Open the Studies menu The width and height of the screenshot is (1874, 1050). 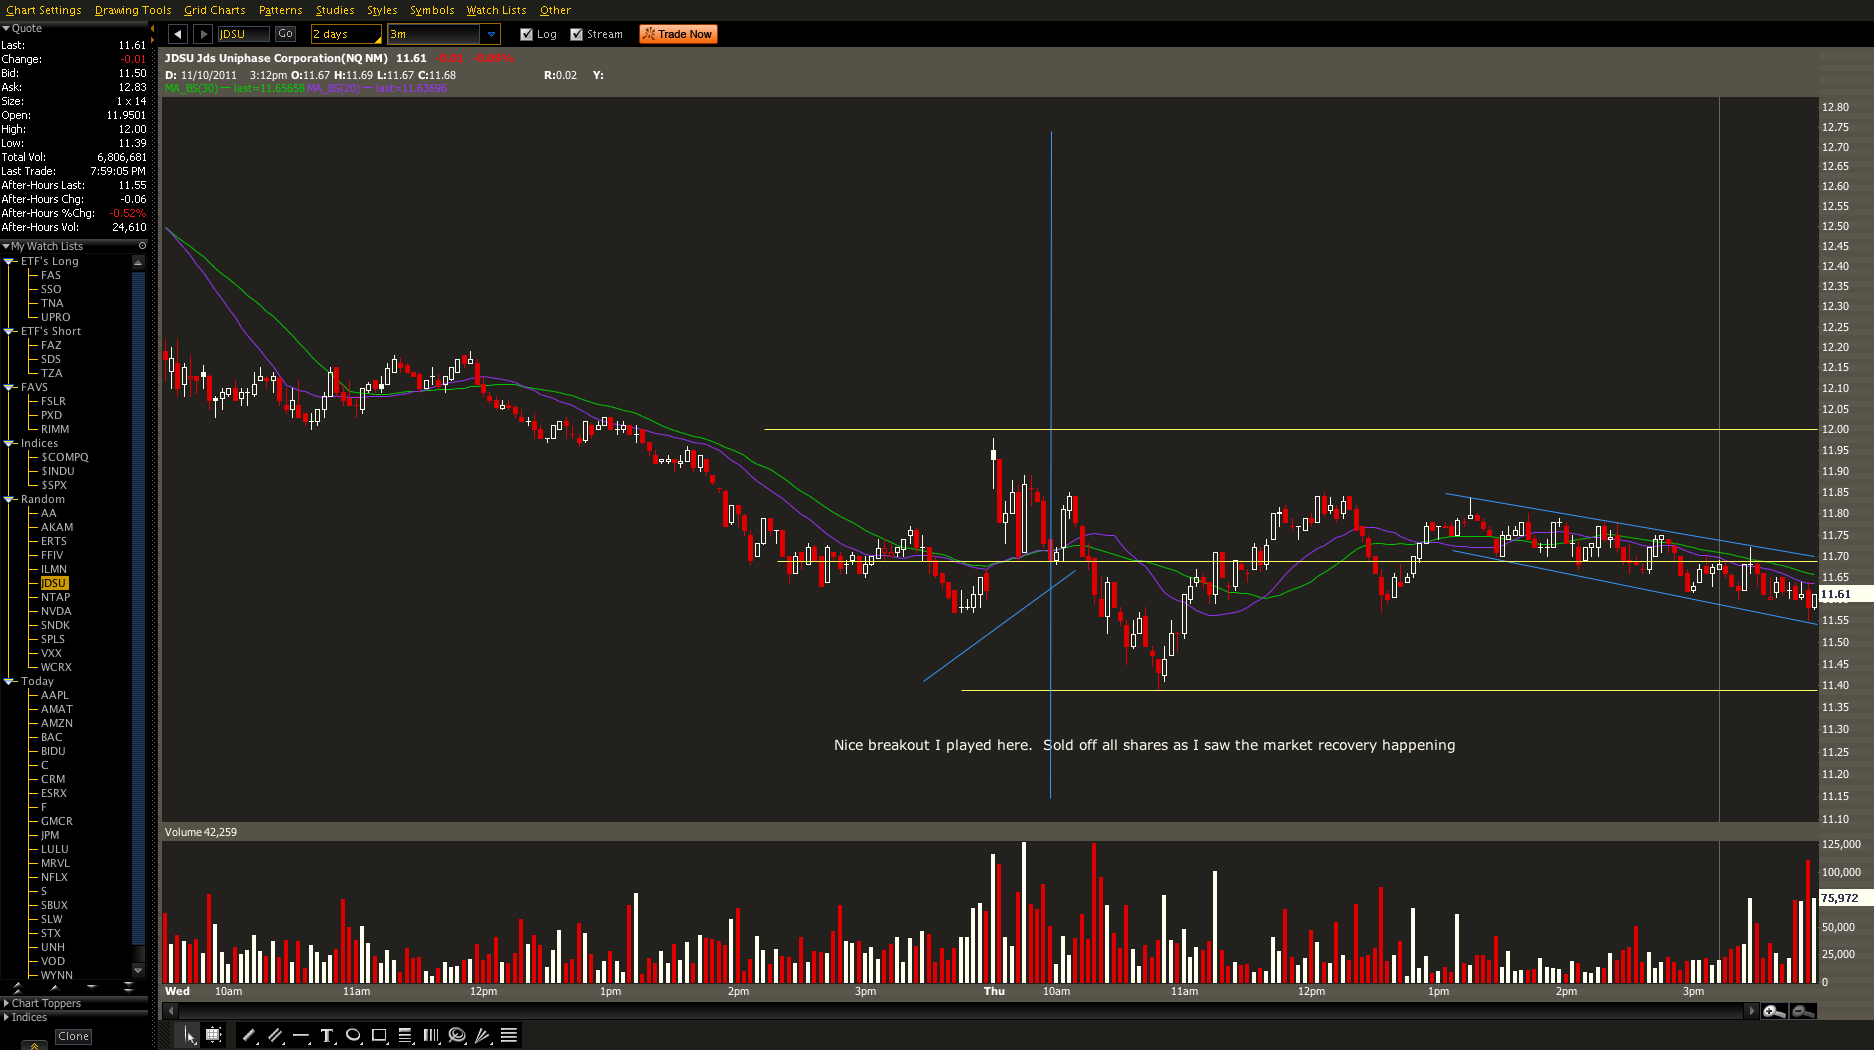(335, 10)
